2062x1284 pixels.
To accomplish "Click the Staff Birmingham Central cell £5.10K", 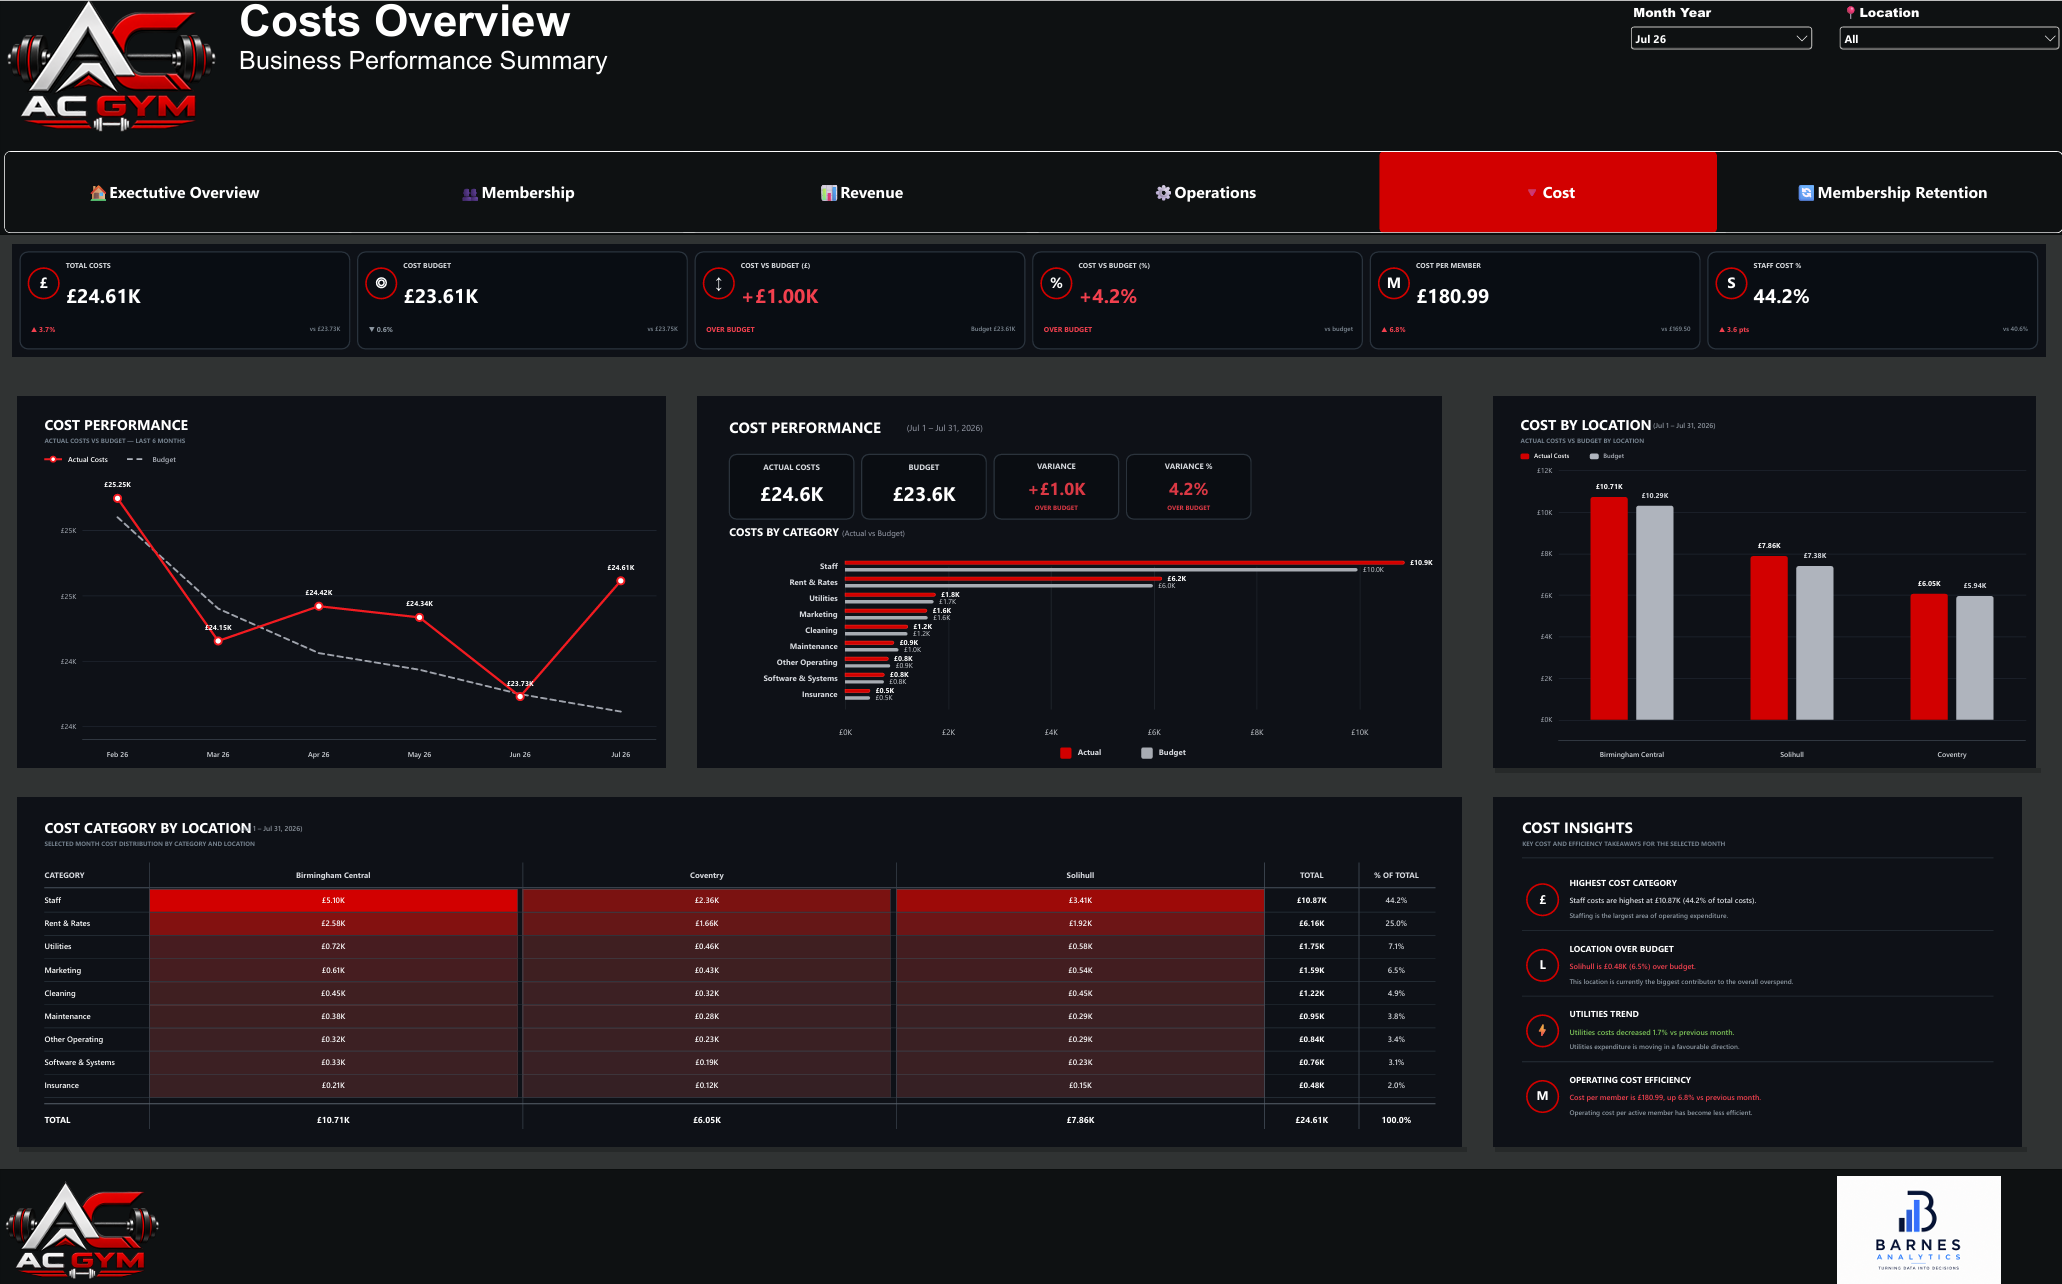I will (333, 900).
